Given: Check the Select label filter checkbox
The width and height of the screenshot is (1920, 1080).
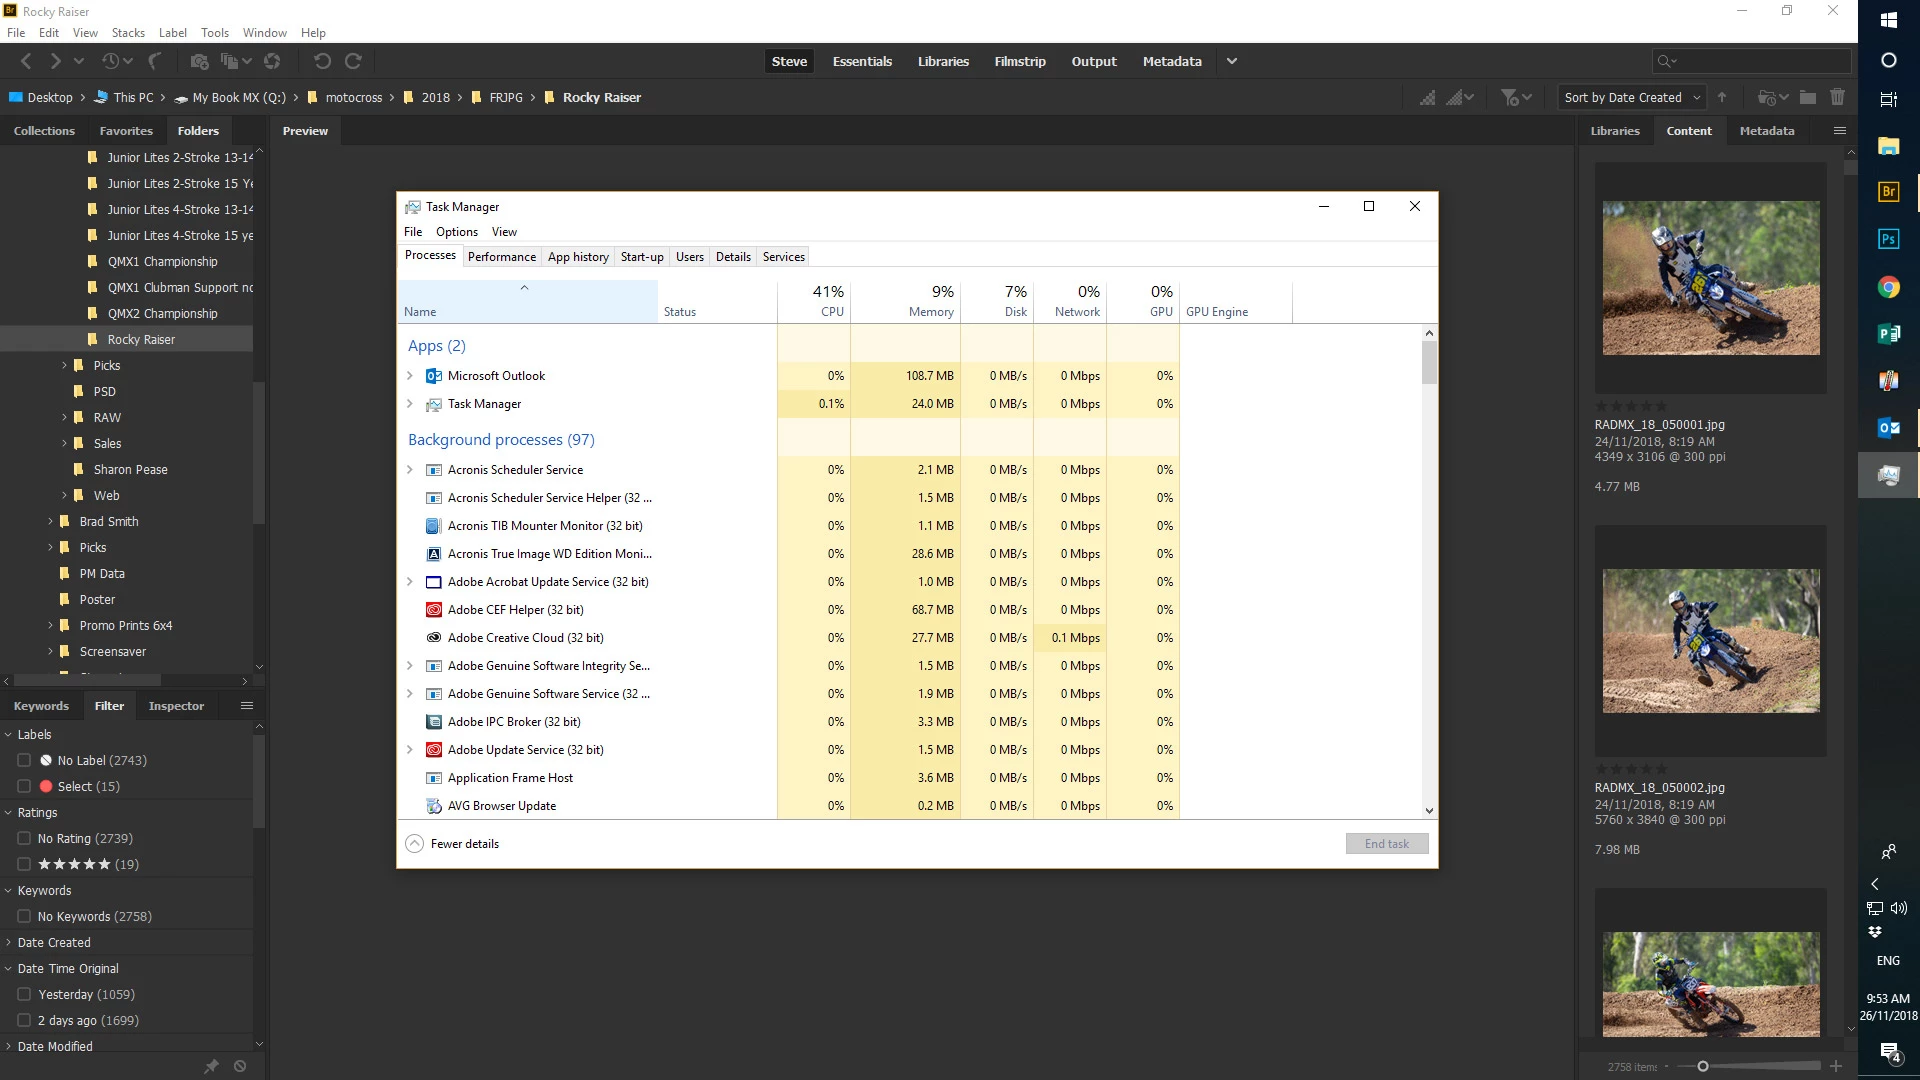Looking at the screenshot, I should point(24,786).
